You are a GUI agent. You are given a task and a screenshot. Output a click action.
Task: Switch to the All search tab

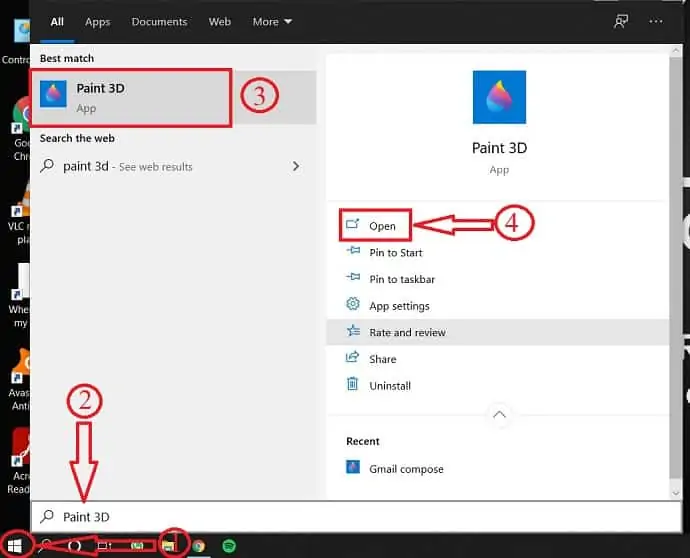click(x=57, y=22)
